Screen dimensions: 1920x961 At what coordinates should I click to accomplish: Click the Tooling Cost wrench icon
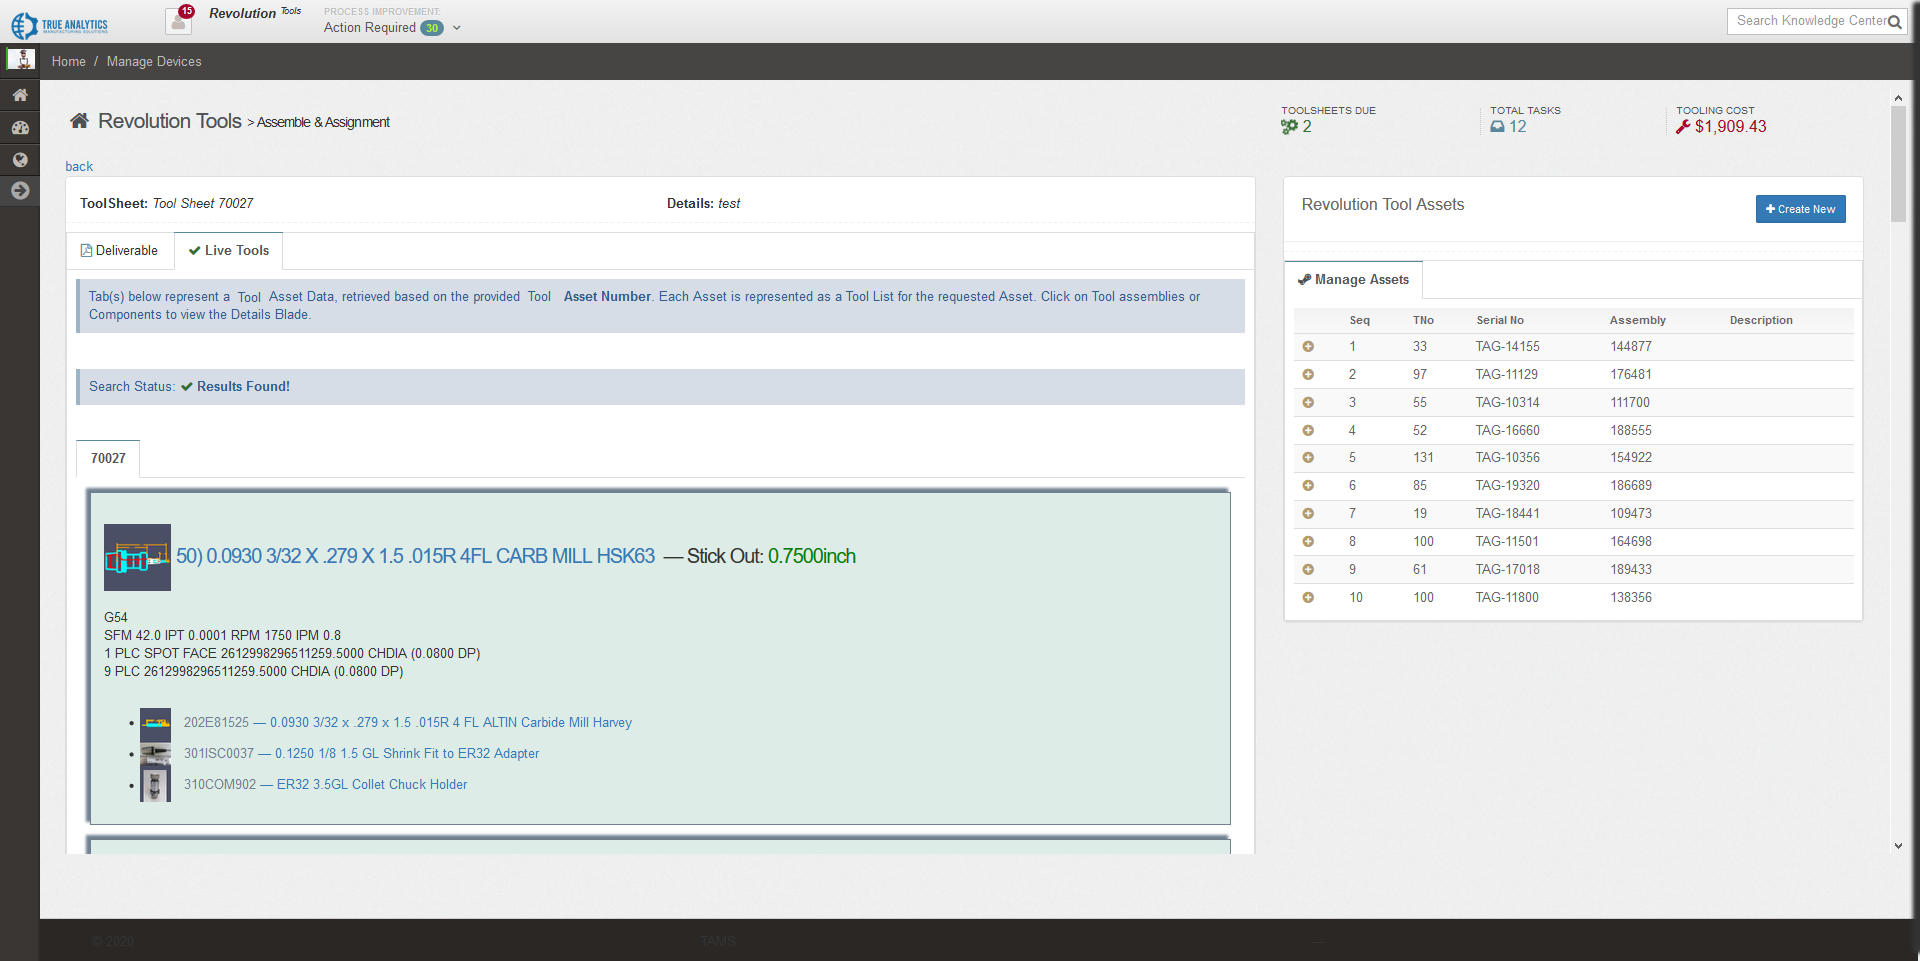pyautogui.click(x=1683, y=127)
